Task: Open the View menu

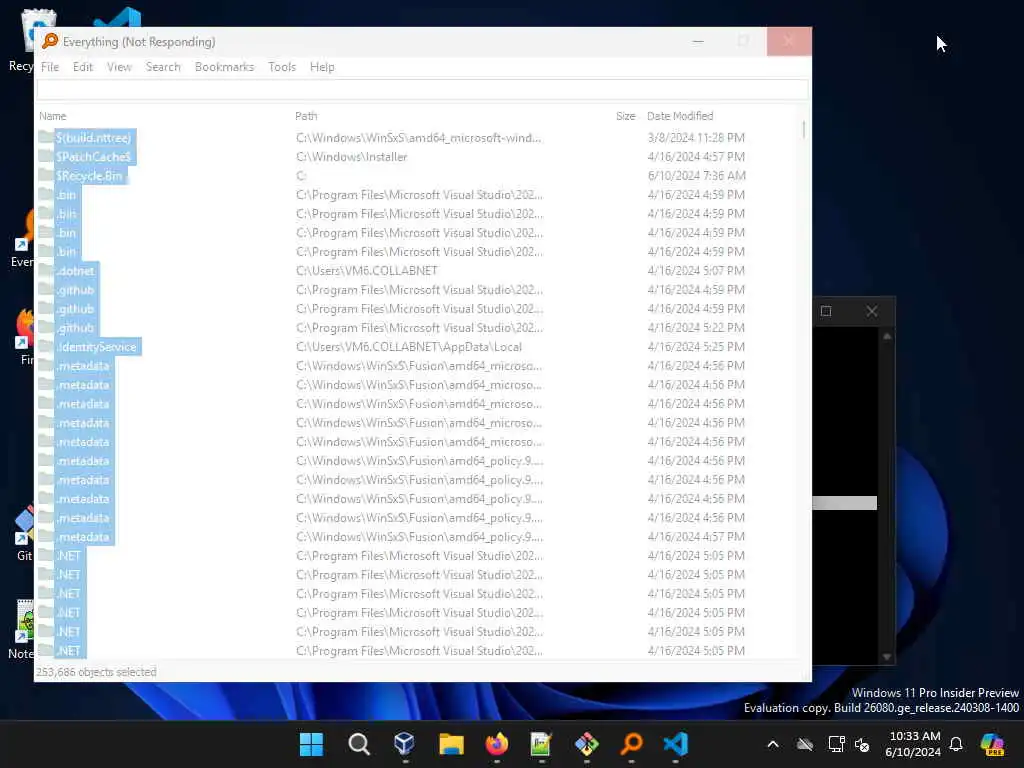Action: coord(120,67)
